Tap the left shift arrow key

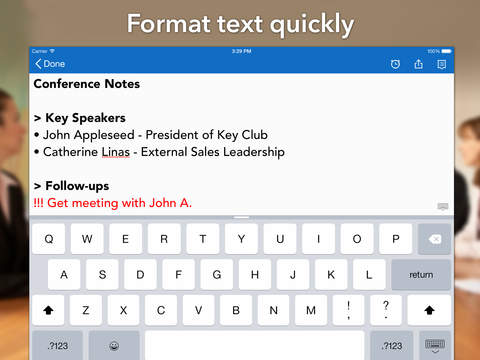click(x=48, y=310)
